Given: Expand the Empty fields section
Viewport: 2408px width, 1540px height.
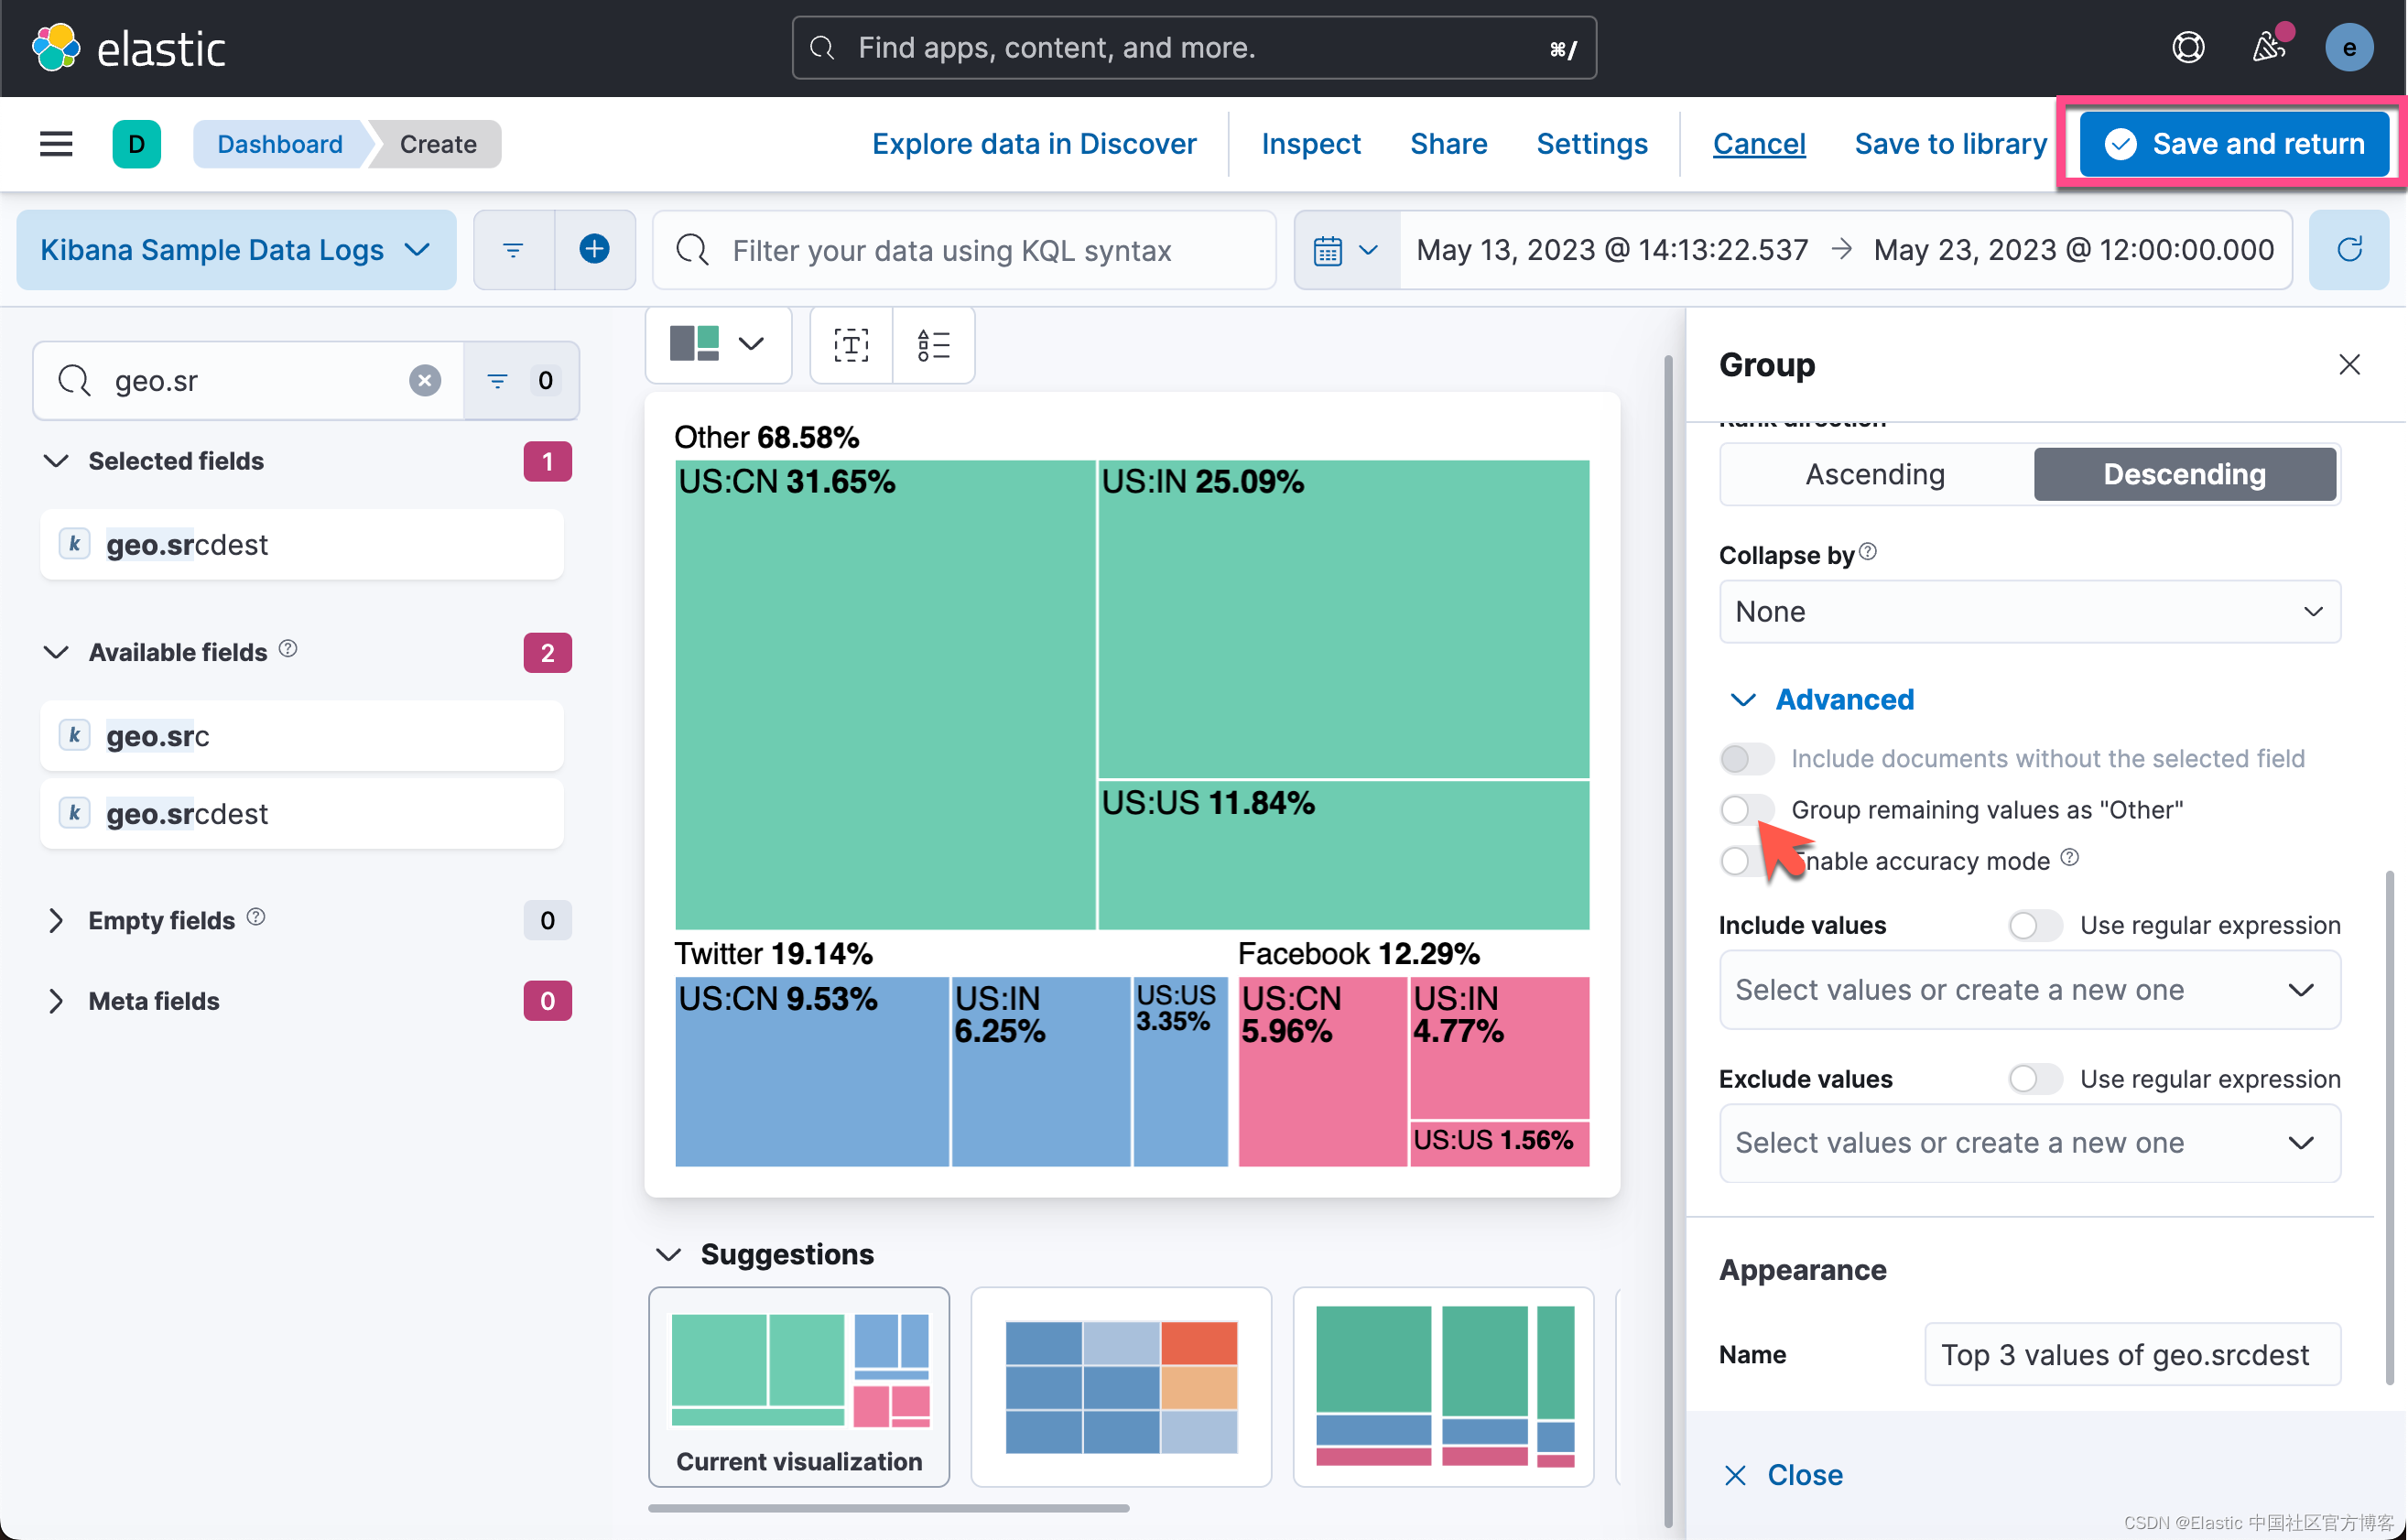Looking at the screenshot, I should click(x=56, y=920).
